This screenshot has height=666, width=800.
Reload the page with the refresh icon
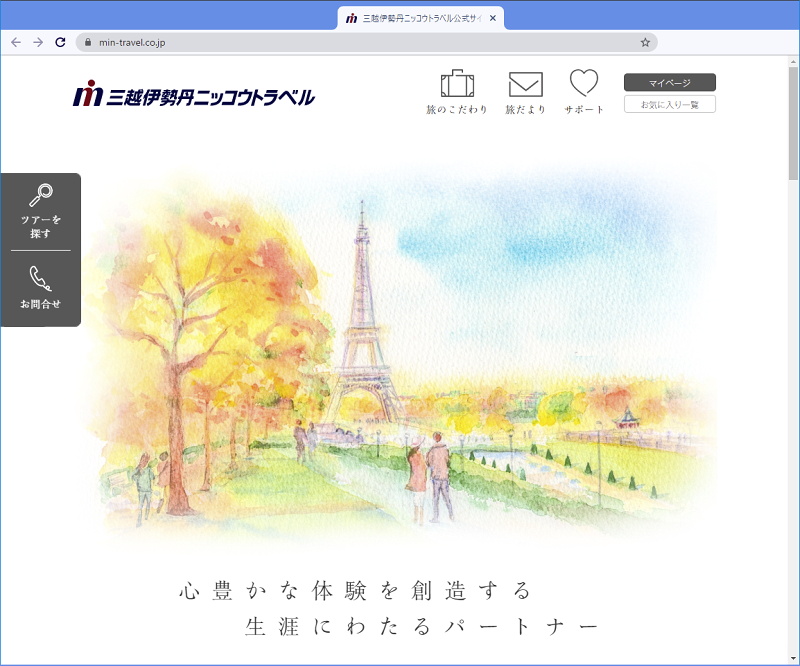pos(60,42)
